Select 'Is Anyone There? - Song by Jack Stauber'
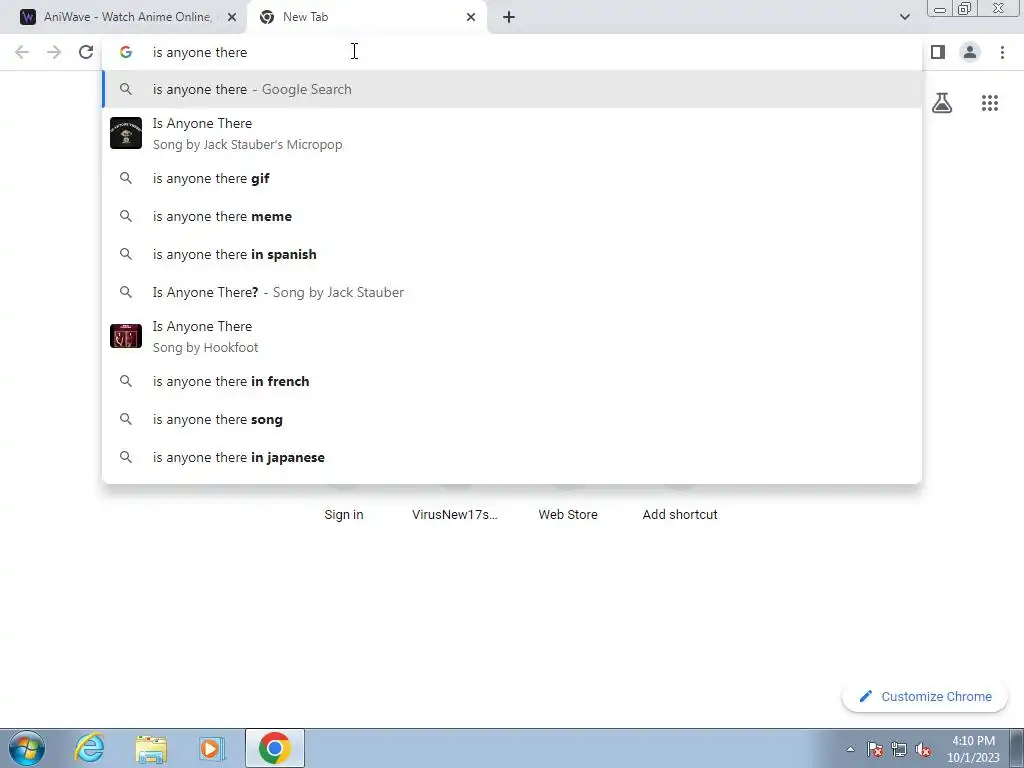This screenshot has height=768, width=1024. click(x=512, y=292)
